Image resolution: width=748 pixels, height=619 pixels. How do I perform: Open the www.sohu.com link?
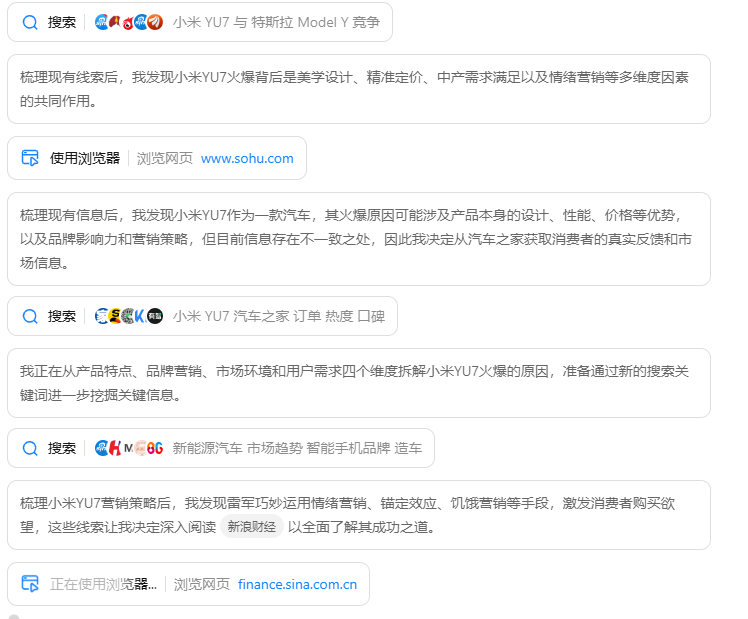tap(247, 158)
